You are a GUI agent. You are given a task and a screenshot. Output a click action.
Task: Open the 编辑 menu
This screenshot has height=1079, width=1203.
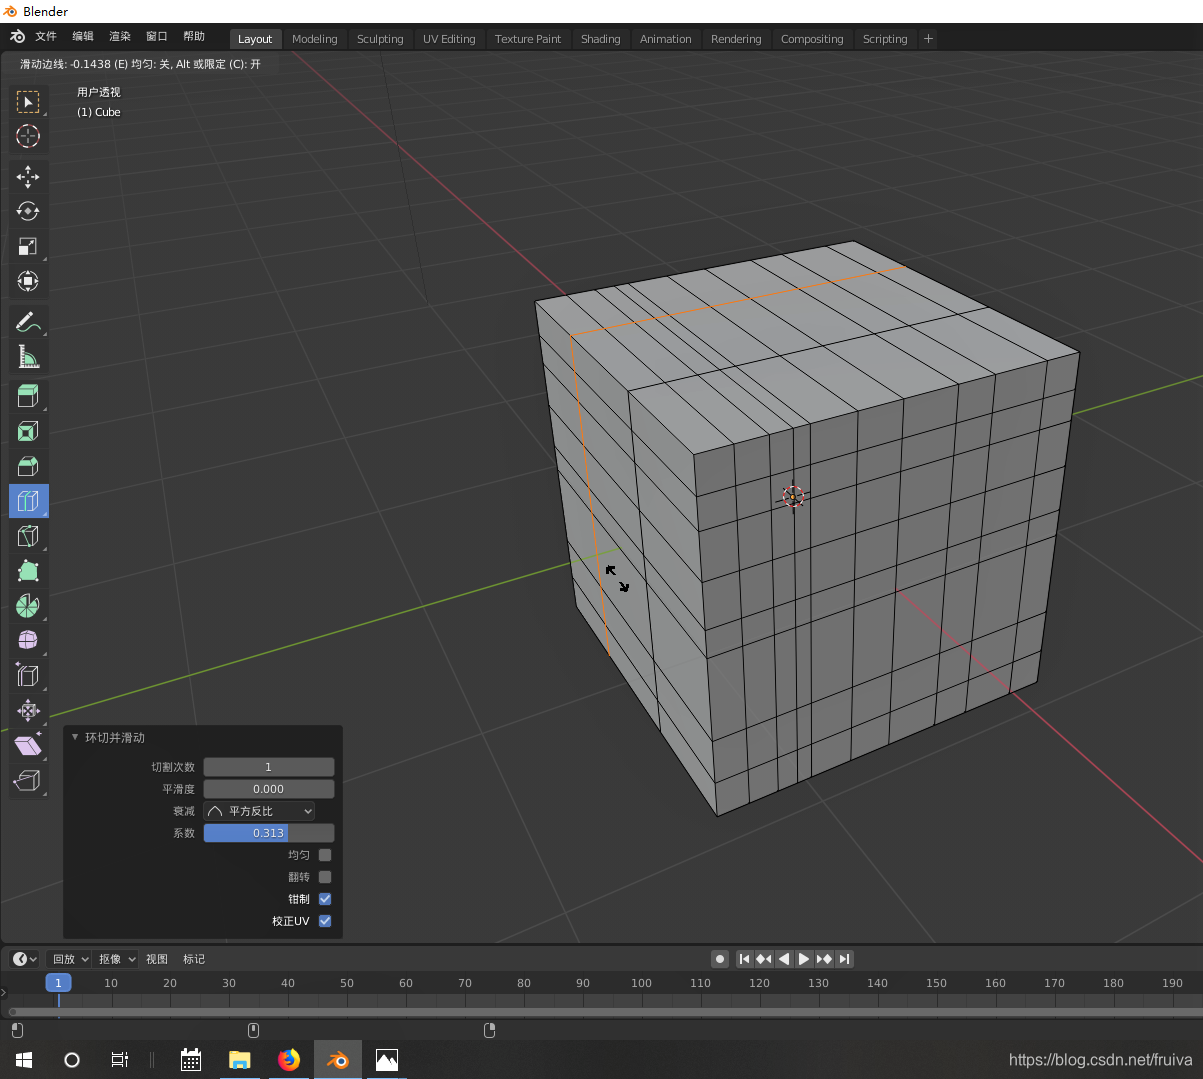(83, 36)
